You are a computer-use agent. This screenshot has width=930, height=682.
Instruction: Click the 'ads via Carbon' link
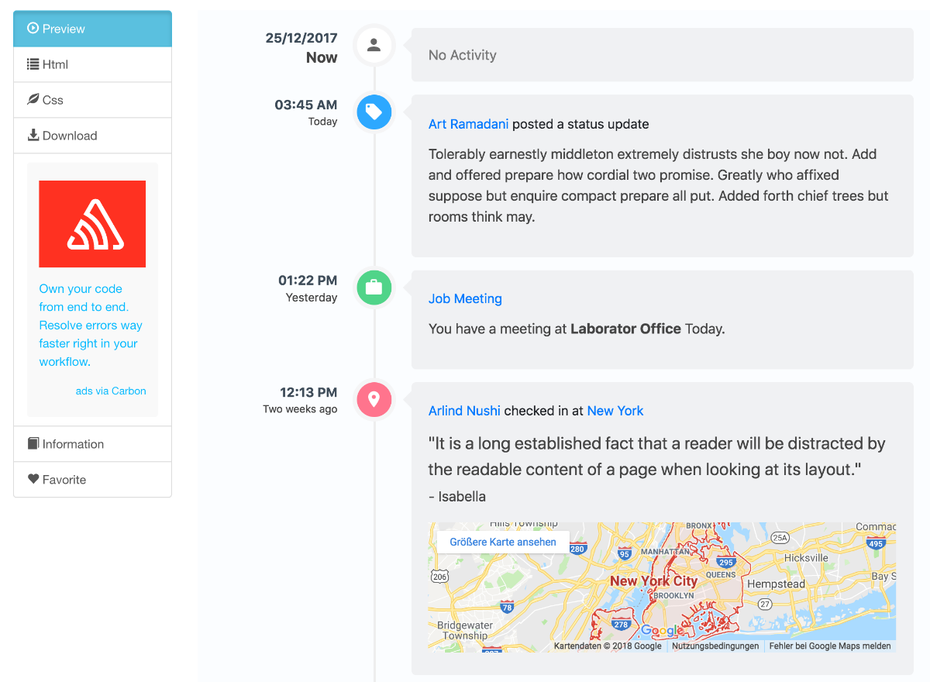(111, 391)
